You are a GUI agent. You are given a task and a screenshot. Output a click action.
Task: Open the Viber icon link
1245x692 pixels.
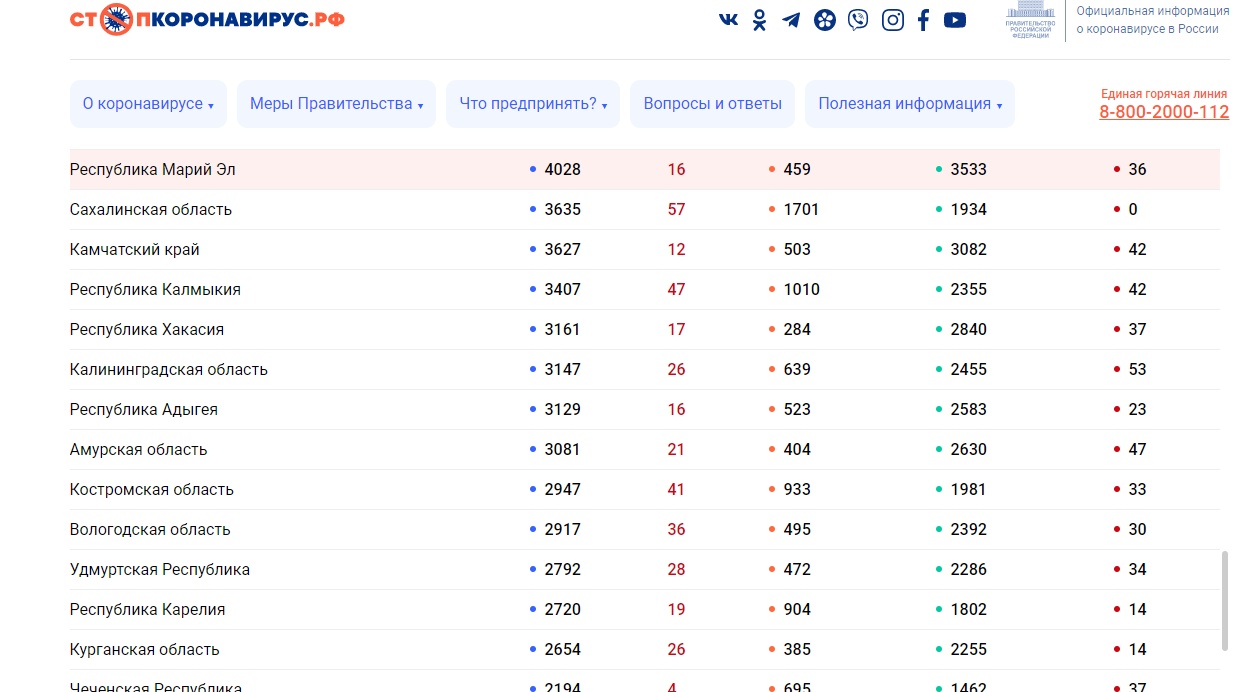858,20
